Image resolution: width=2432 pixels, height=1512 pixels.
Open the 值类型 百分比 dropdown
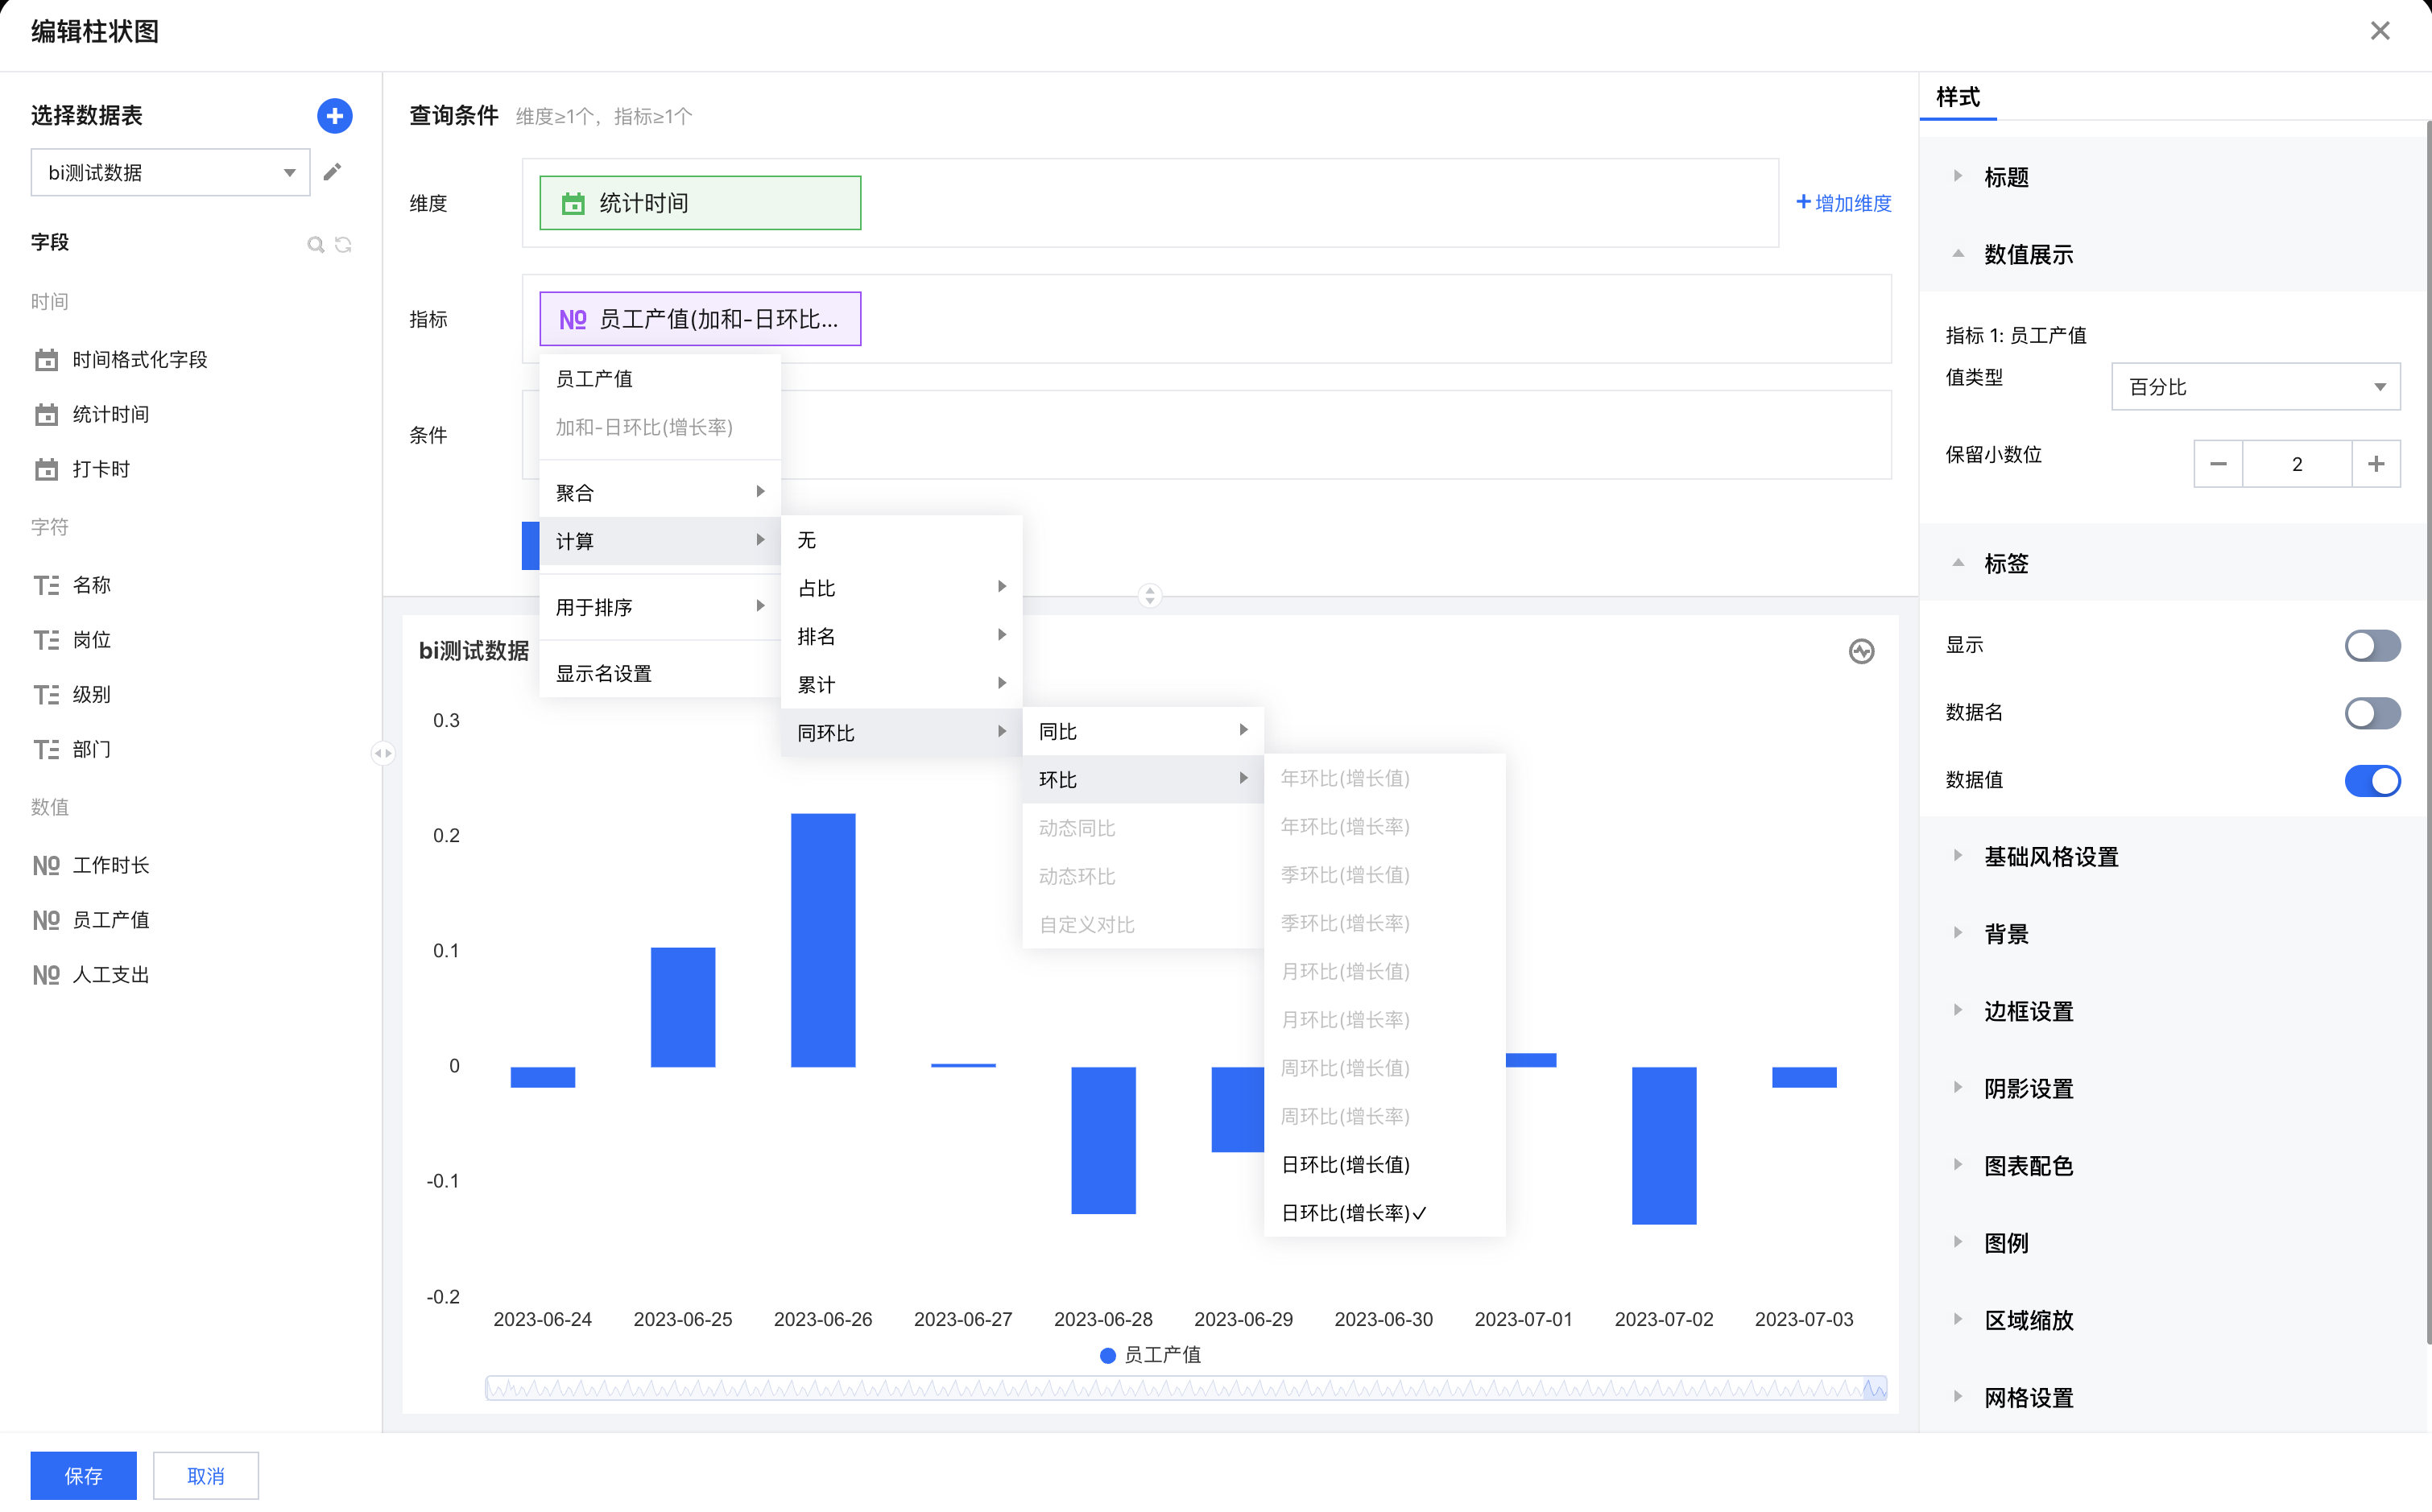[x=2255, y=387]
